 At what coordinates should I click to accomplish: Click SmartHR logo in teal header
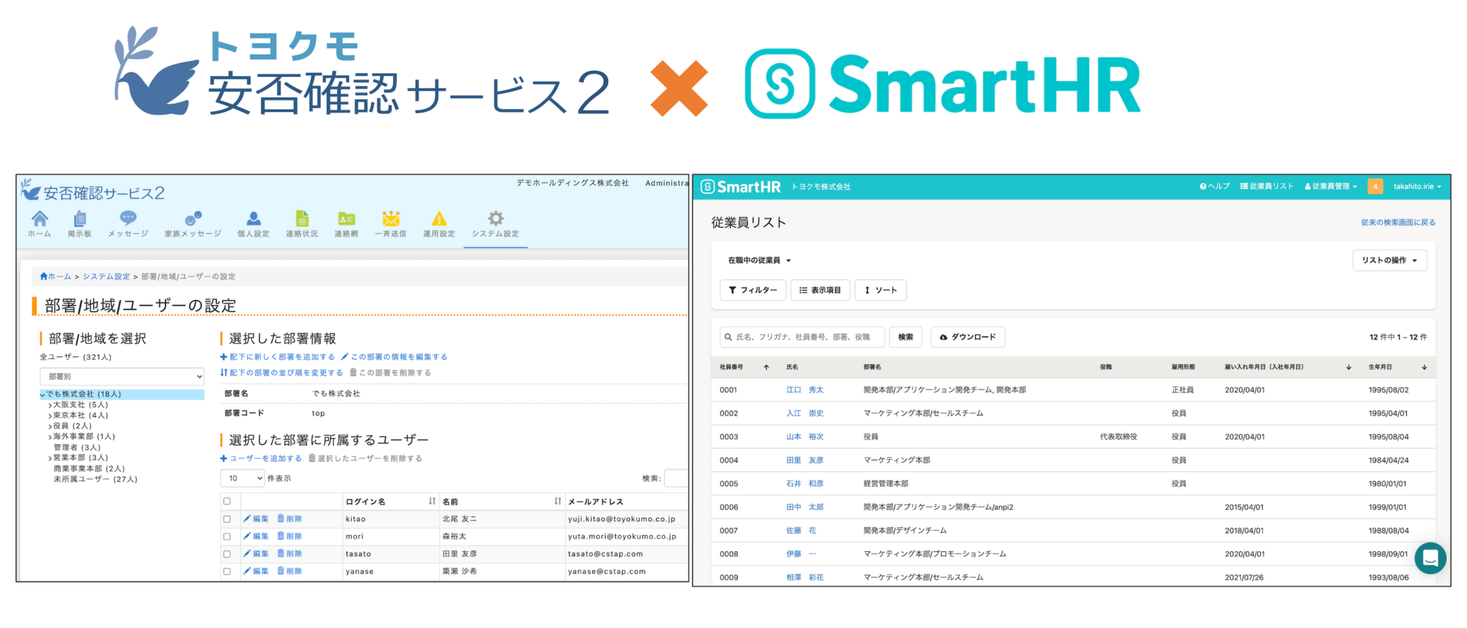click(740, 186)
